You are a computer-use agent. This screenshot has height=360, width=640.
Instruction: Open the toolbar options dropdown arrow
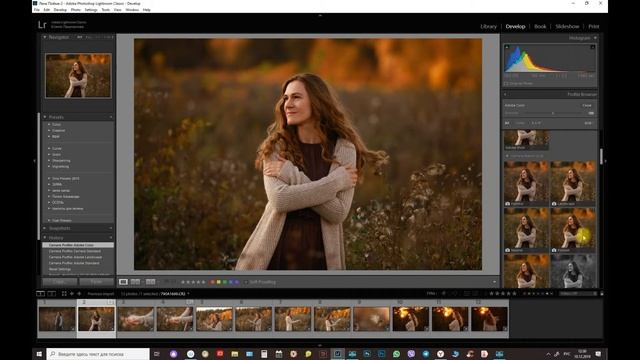[x=494, y=282]
